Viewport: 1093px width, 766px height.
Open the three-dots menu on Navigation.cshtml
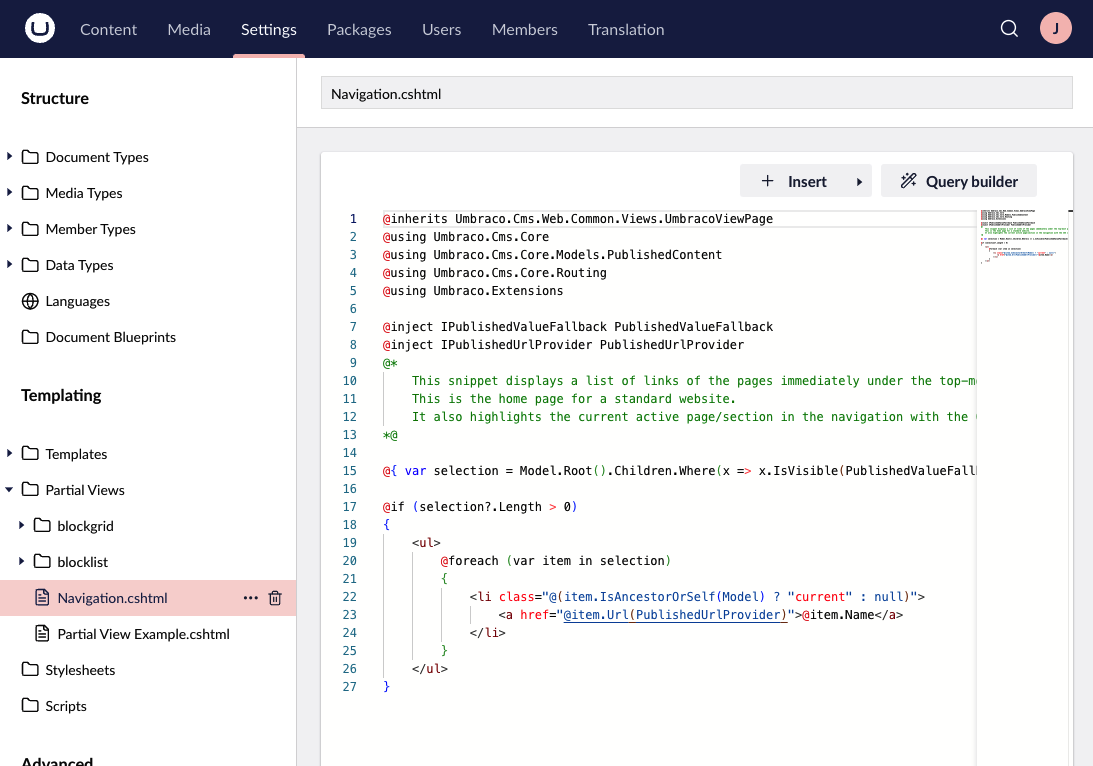[251, 598]
